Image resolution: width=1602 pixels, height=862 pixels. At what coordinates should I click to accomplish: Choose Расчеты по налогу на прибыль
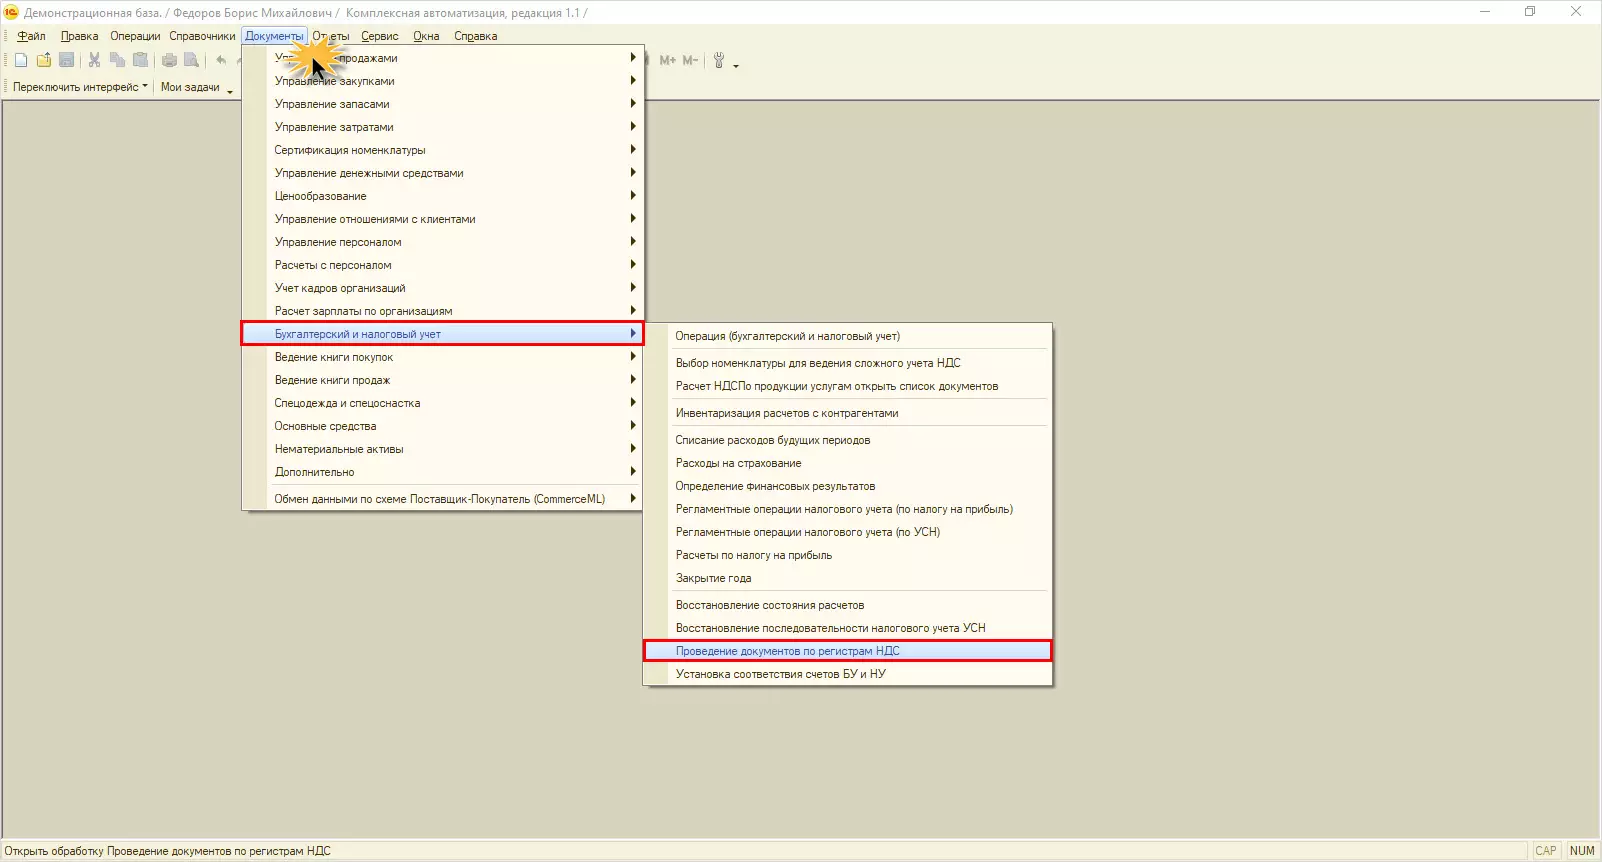[x=848, y=555]
